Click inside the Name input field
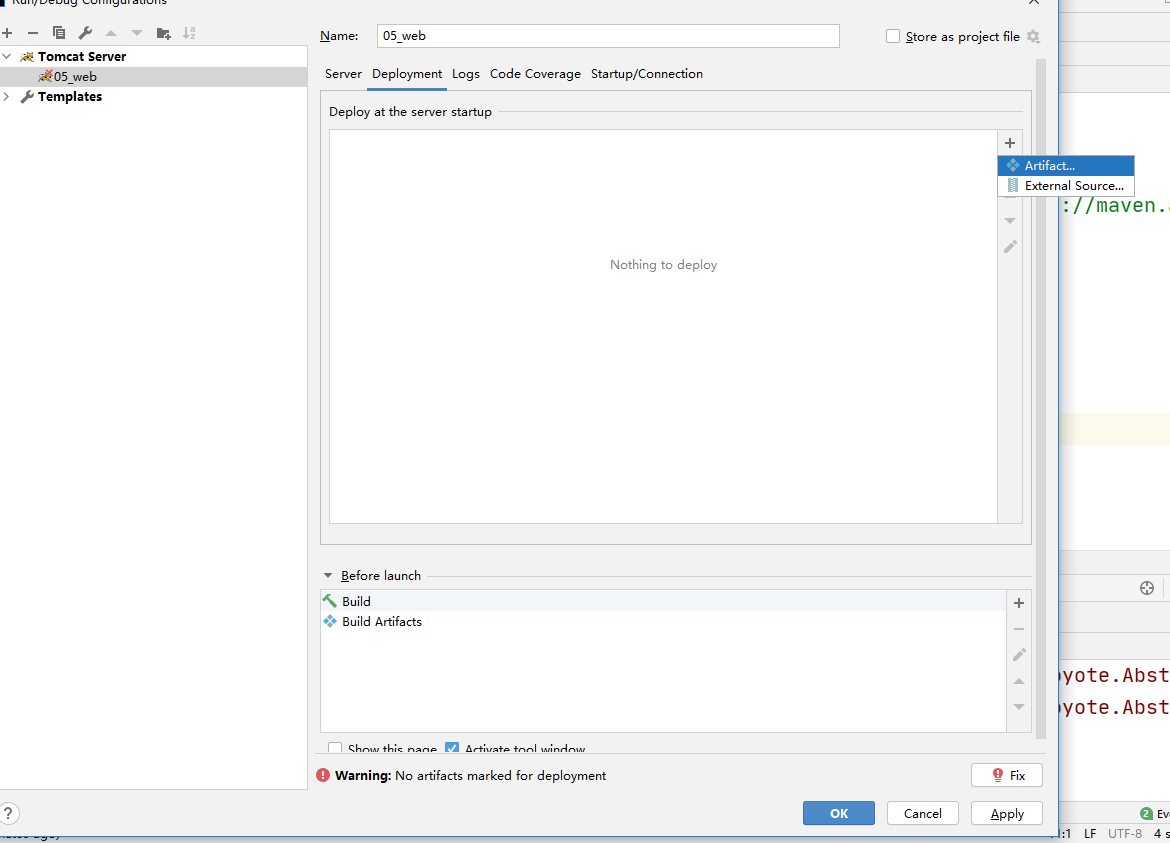 [600, 36]
